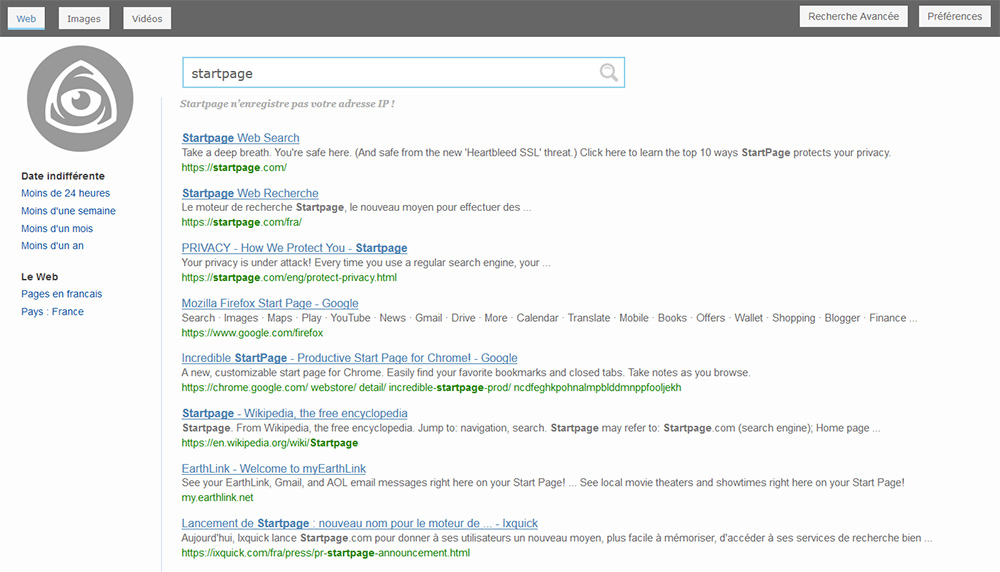This screenshot has width=1000, height=572.
Task: Click the 'customizable start page for Chrome' snippet
Action: click(x=466, y=372)
